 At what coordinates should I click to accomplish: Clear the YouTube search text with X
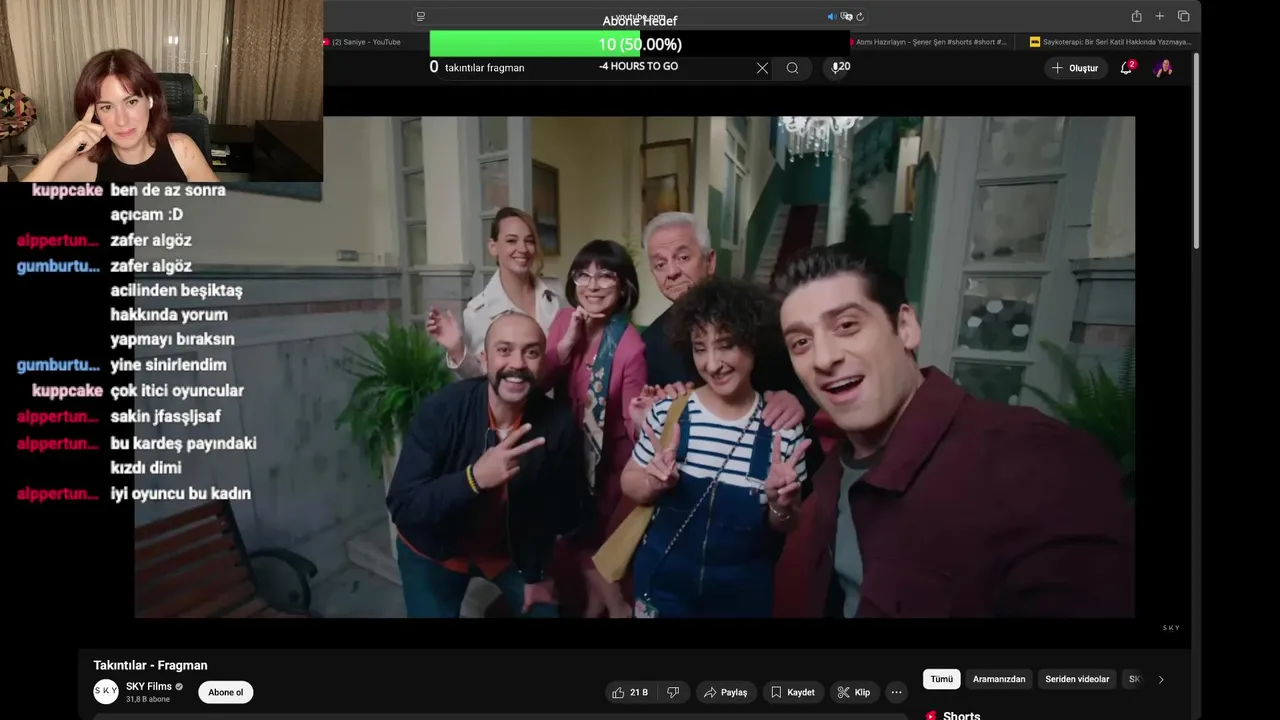(x=762, y=68)
